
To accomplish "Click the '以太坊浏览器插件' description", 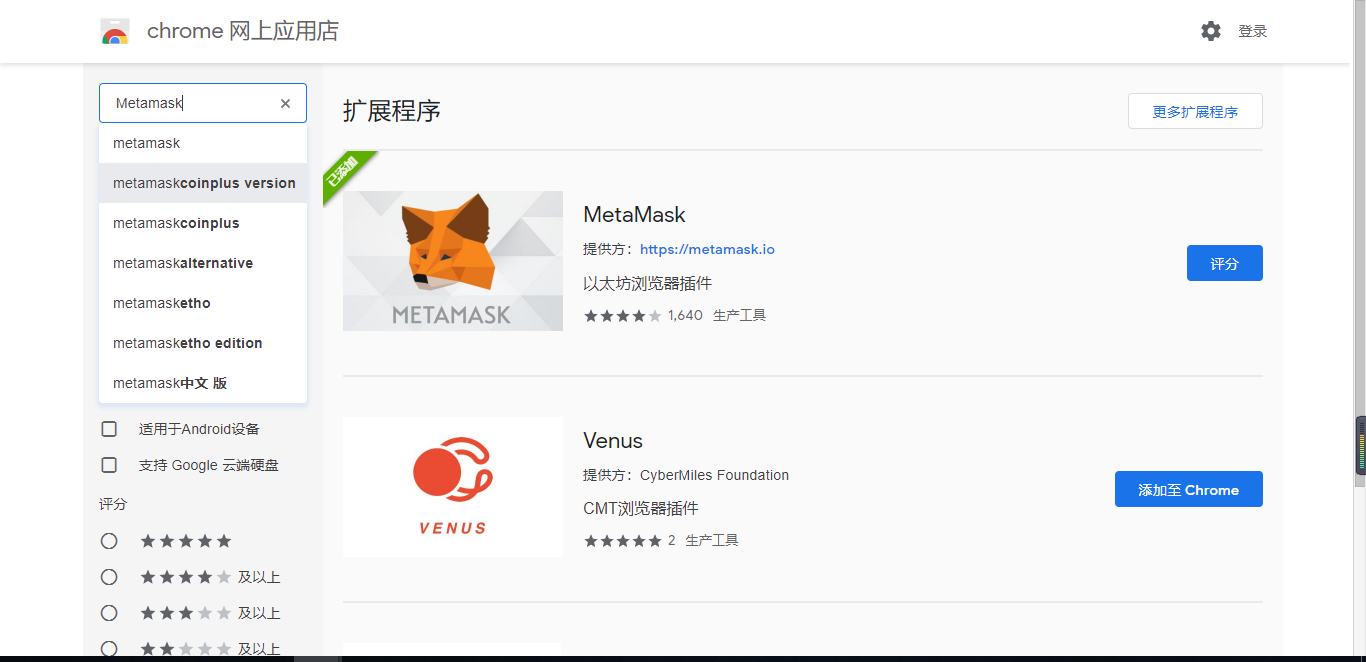I will 647,283.
